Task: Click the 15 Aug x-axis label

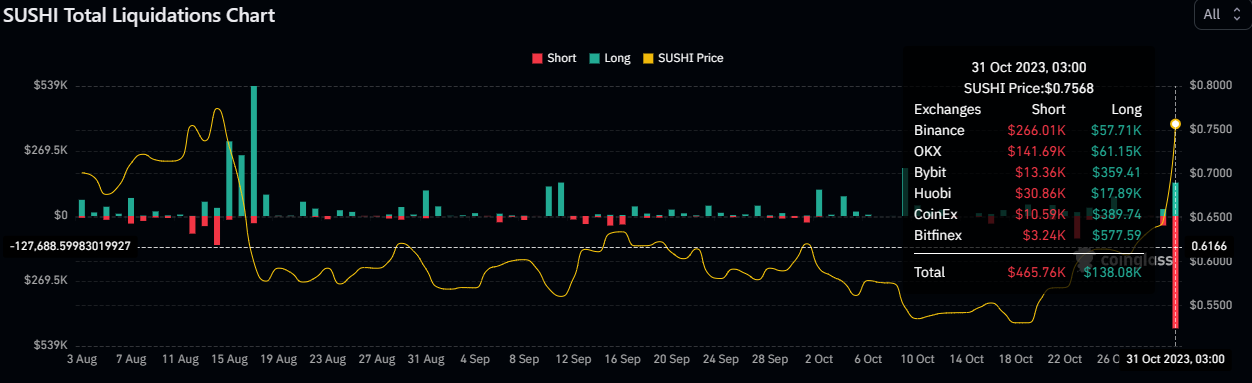Action: pyautogui.click(x=229, y=358)
